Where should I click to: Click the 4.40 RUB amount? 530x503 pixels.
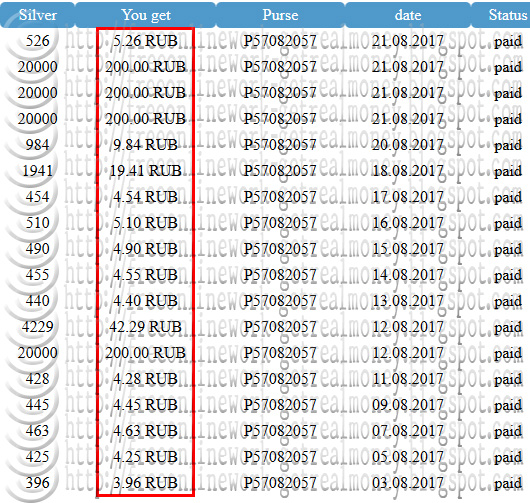click(x=145, y=301)
